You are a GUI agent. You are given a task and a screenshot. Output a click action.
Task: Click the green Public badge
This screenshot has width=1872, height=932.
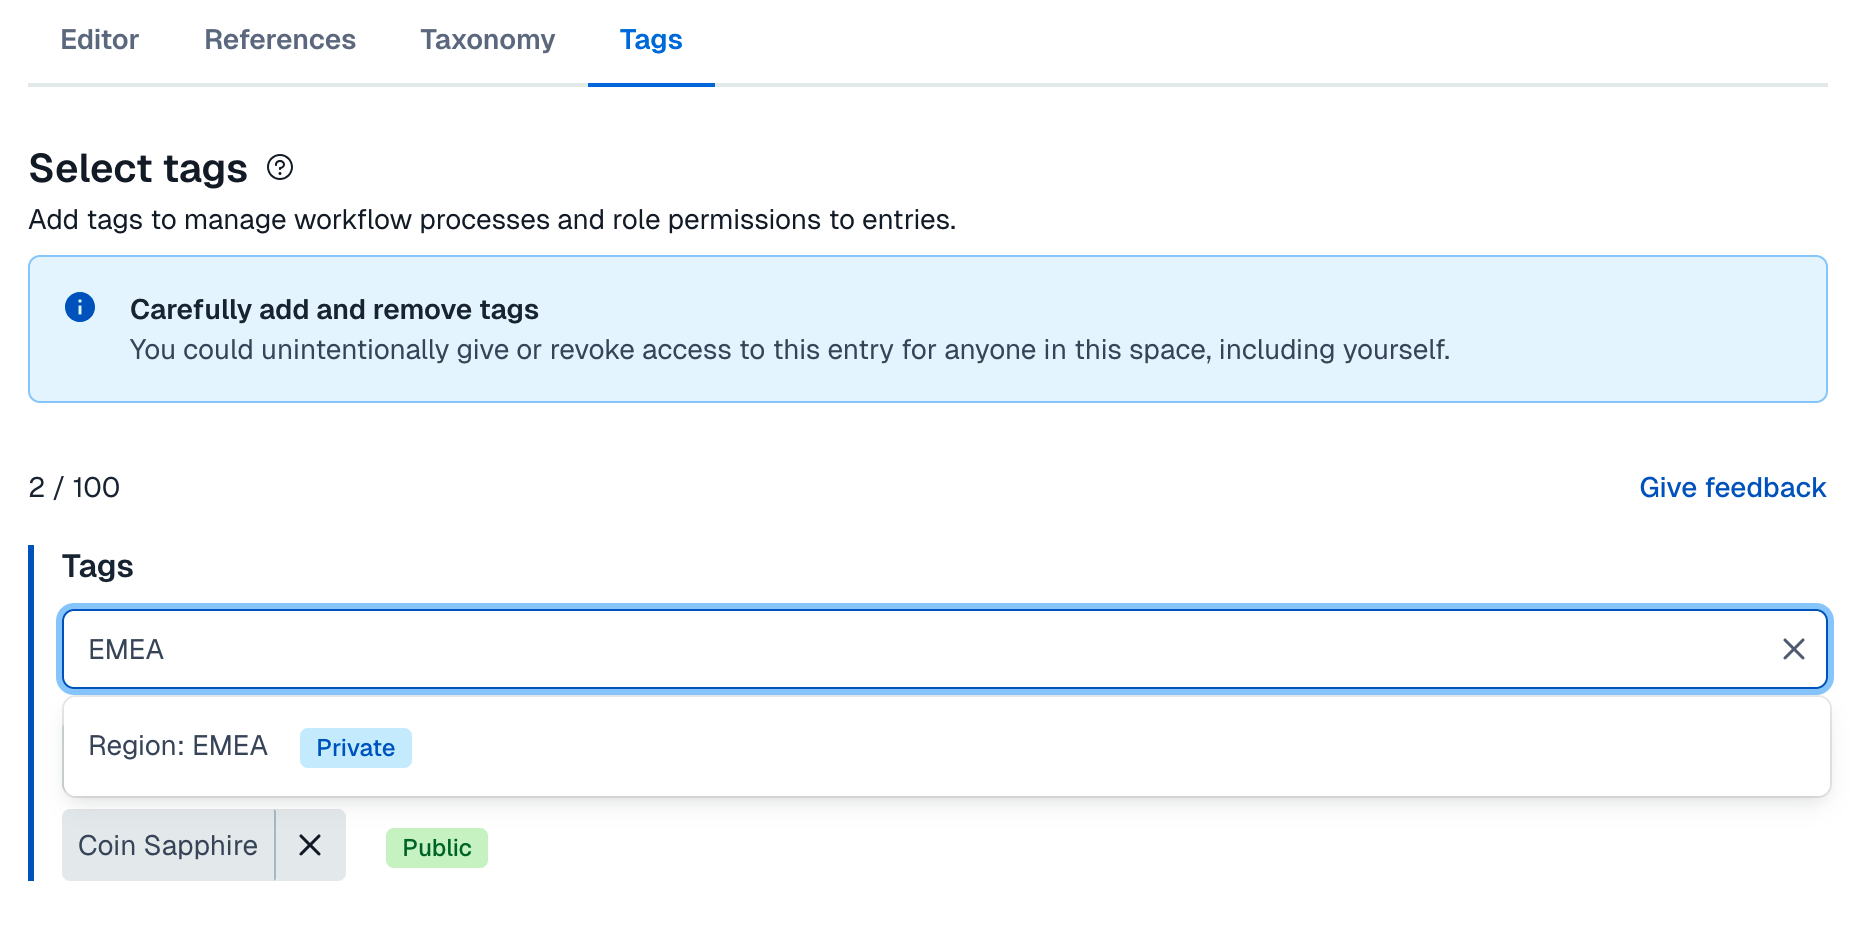pyautogui.click(x=437, y=848)
